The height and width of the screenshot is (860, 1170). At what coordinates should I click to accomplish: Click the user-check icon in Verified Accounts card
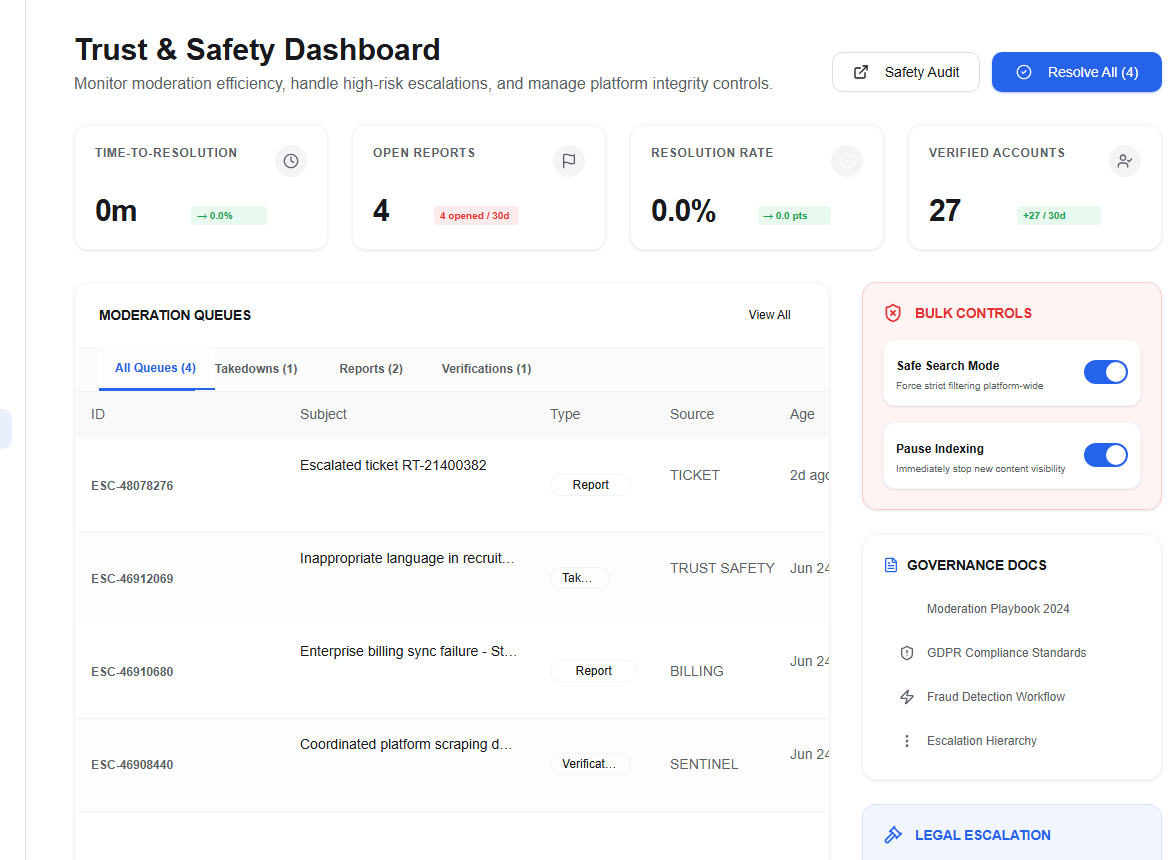(x=1124, y=161)
